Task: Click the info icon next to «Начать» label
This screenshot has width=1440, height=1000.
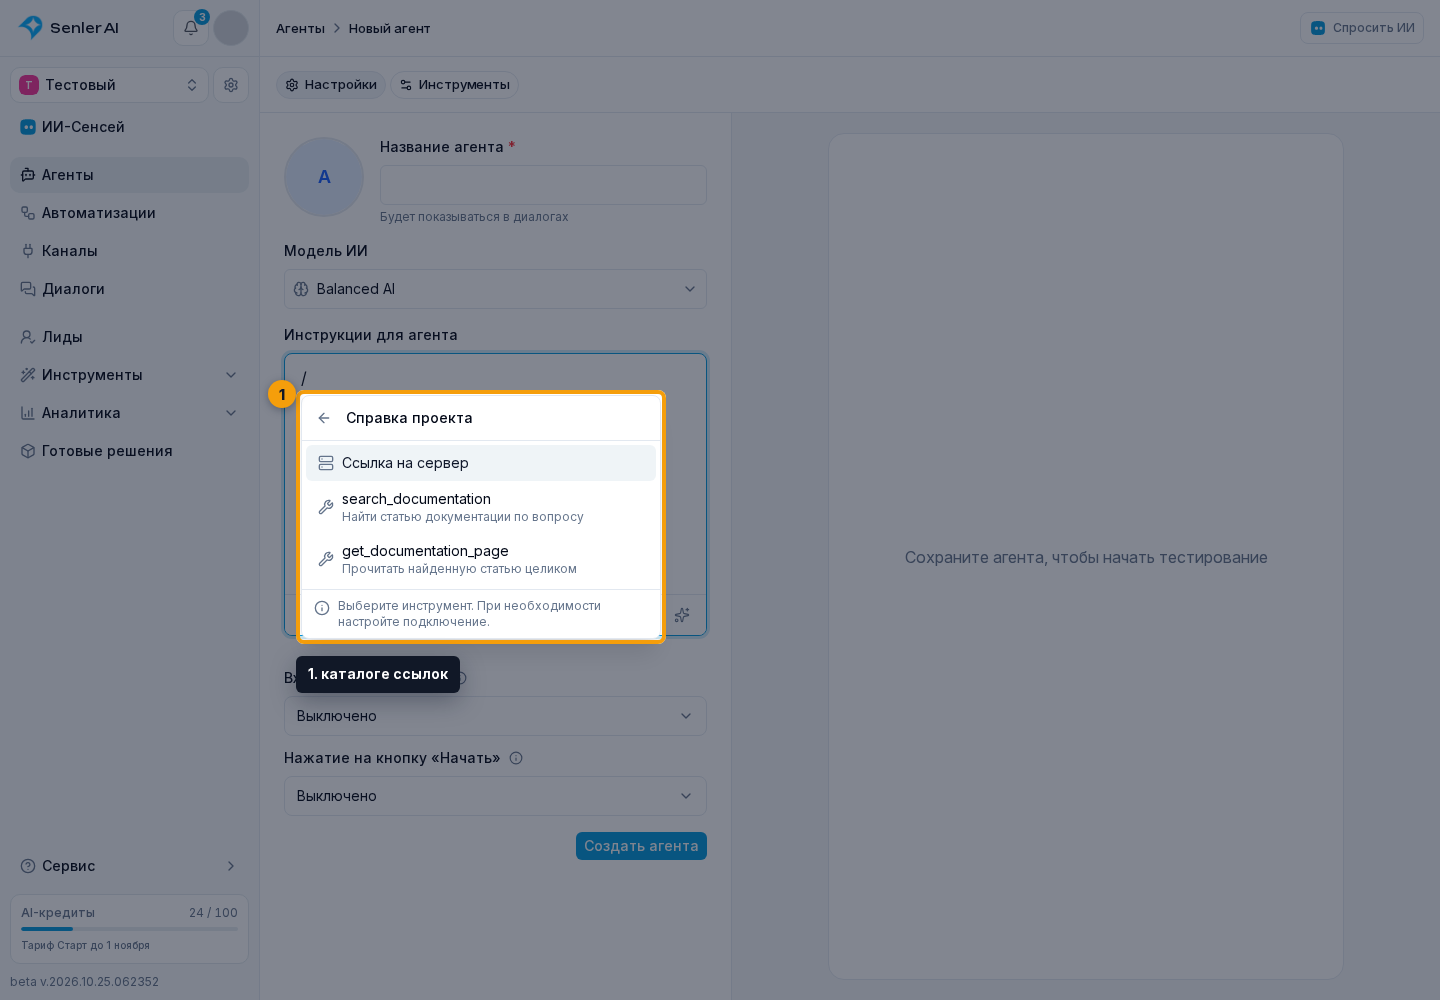Action: point(516,758)
